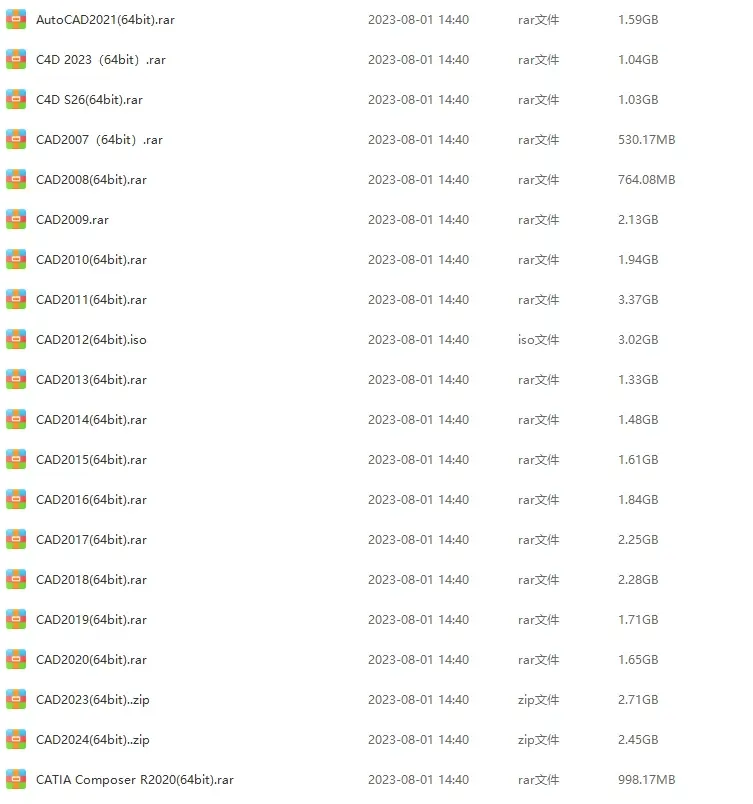Click the archive icon for CAD2013(64bit).rar
Image resolution: width=753 pixels, height=804 pixels.
pos(16,379)
